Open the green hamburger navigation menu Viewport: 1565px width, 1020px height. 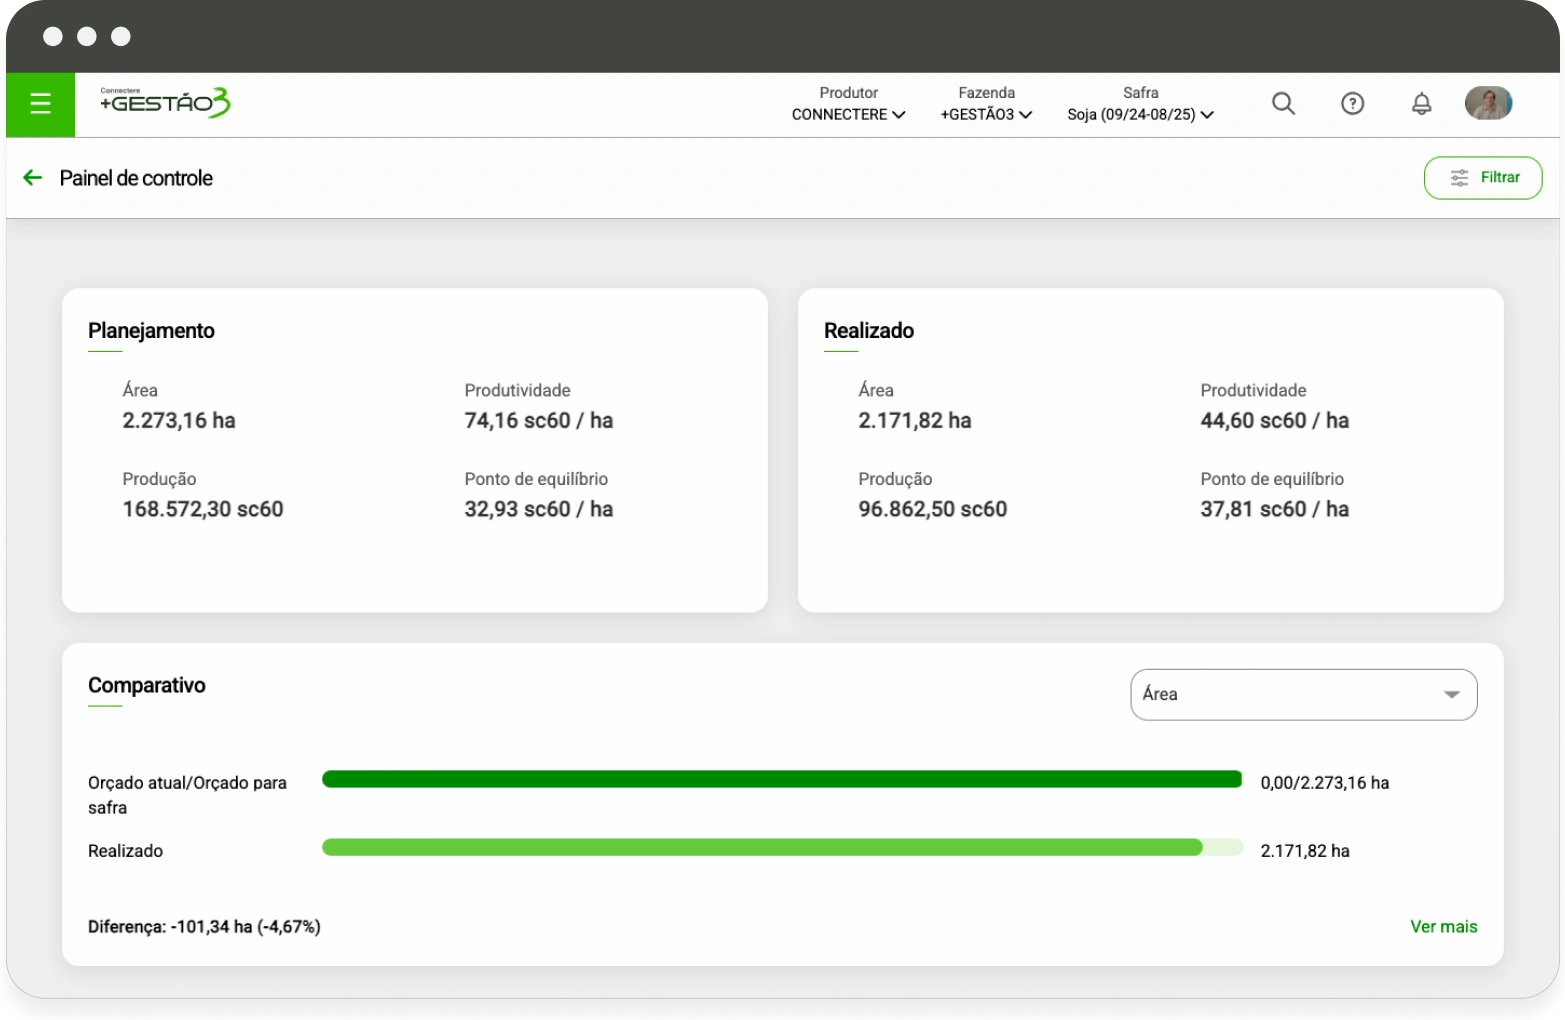click(40, 104)
